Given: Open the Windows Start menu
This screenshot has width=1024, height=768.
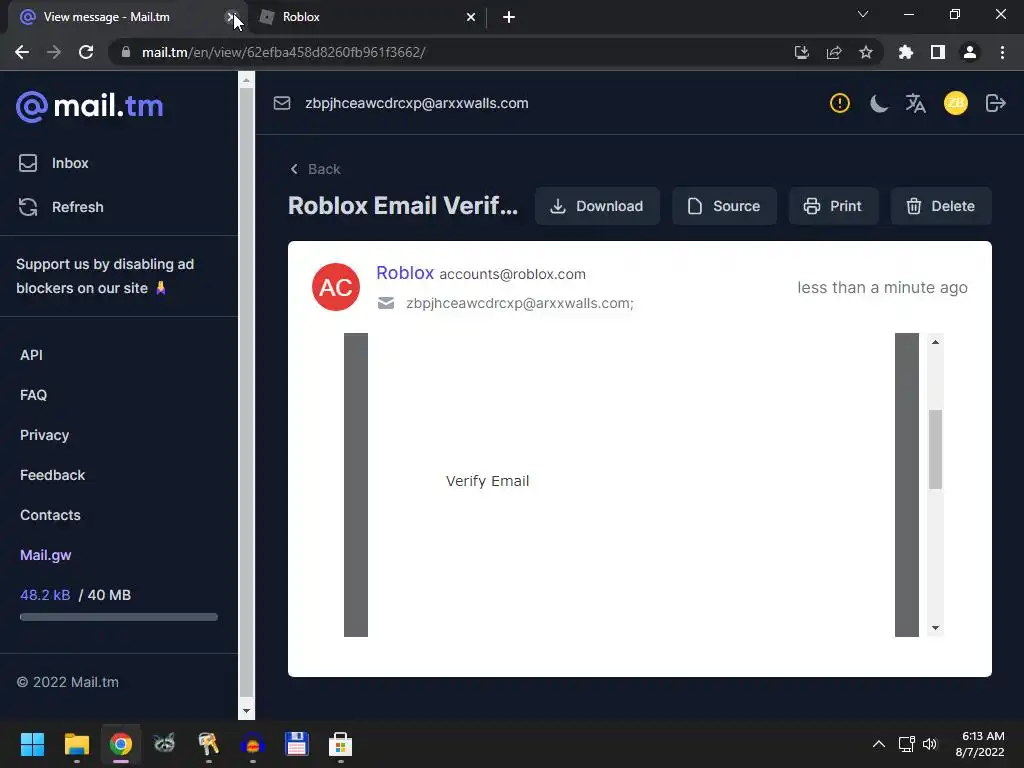Looking at the screenshot, I should (x=32, y=744).
